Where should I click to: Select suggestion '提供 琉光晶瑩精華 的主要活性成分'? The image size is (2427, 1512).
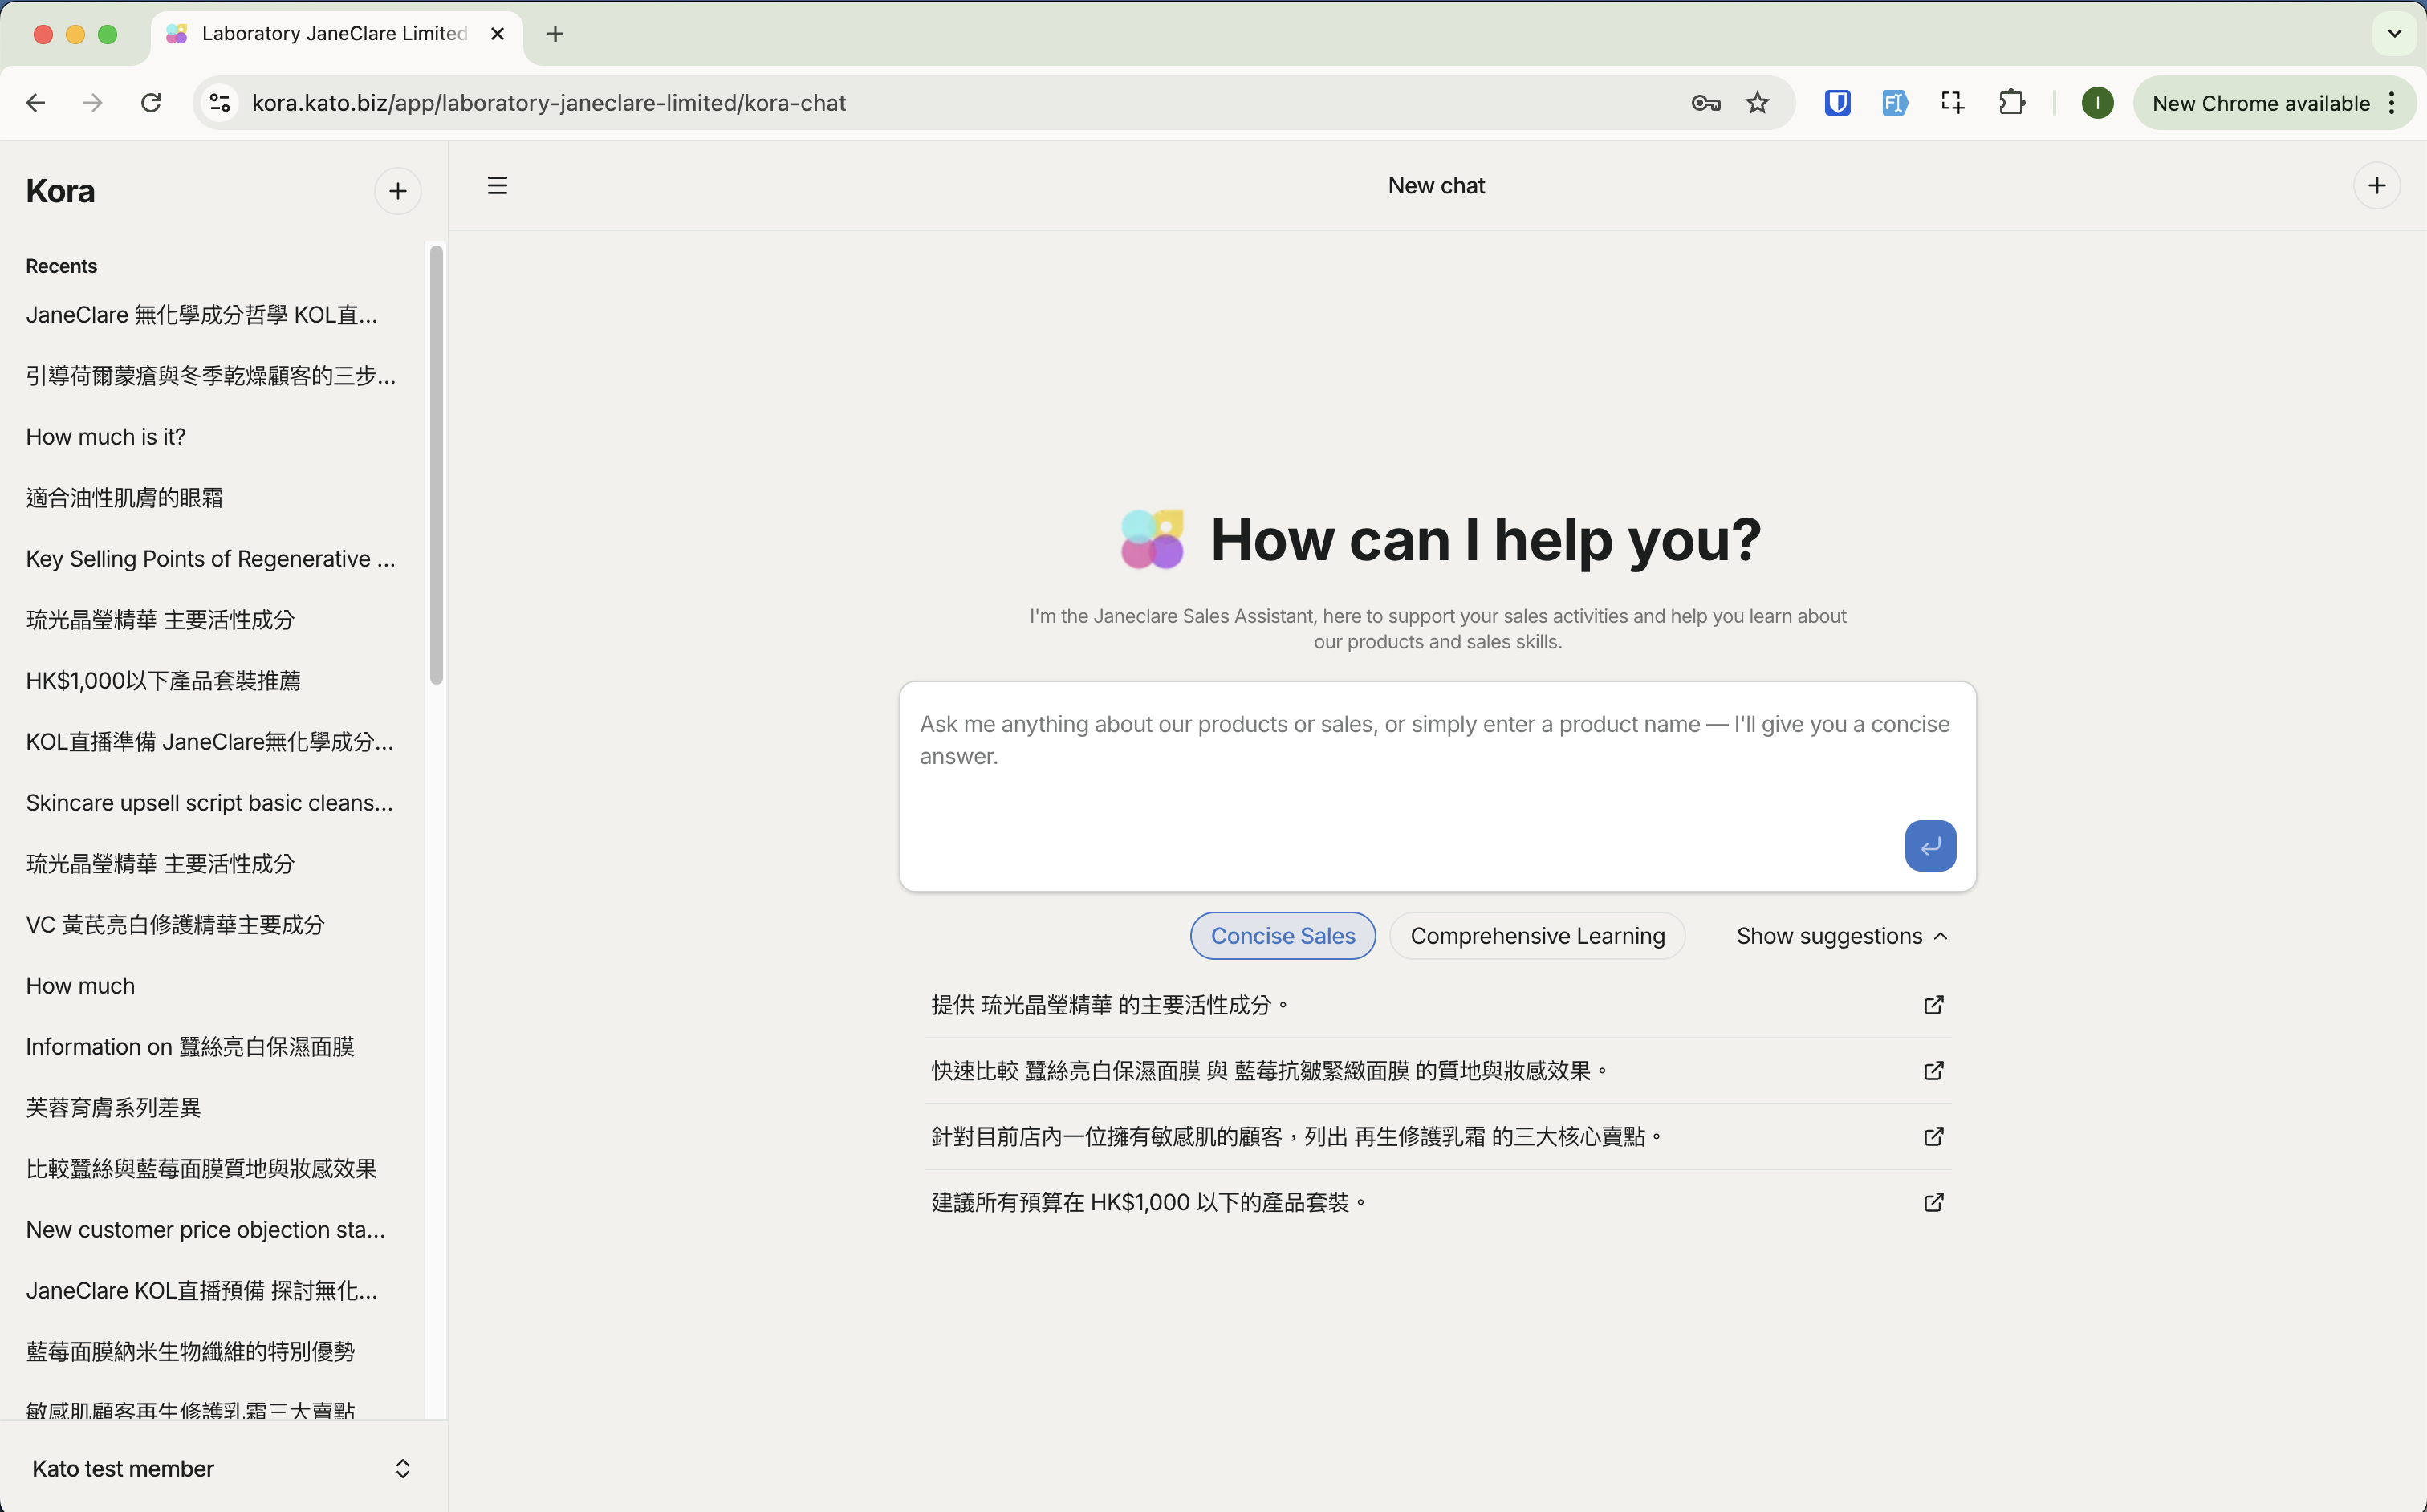point(1437,1005)
